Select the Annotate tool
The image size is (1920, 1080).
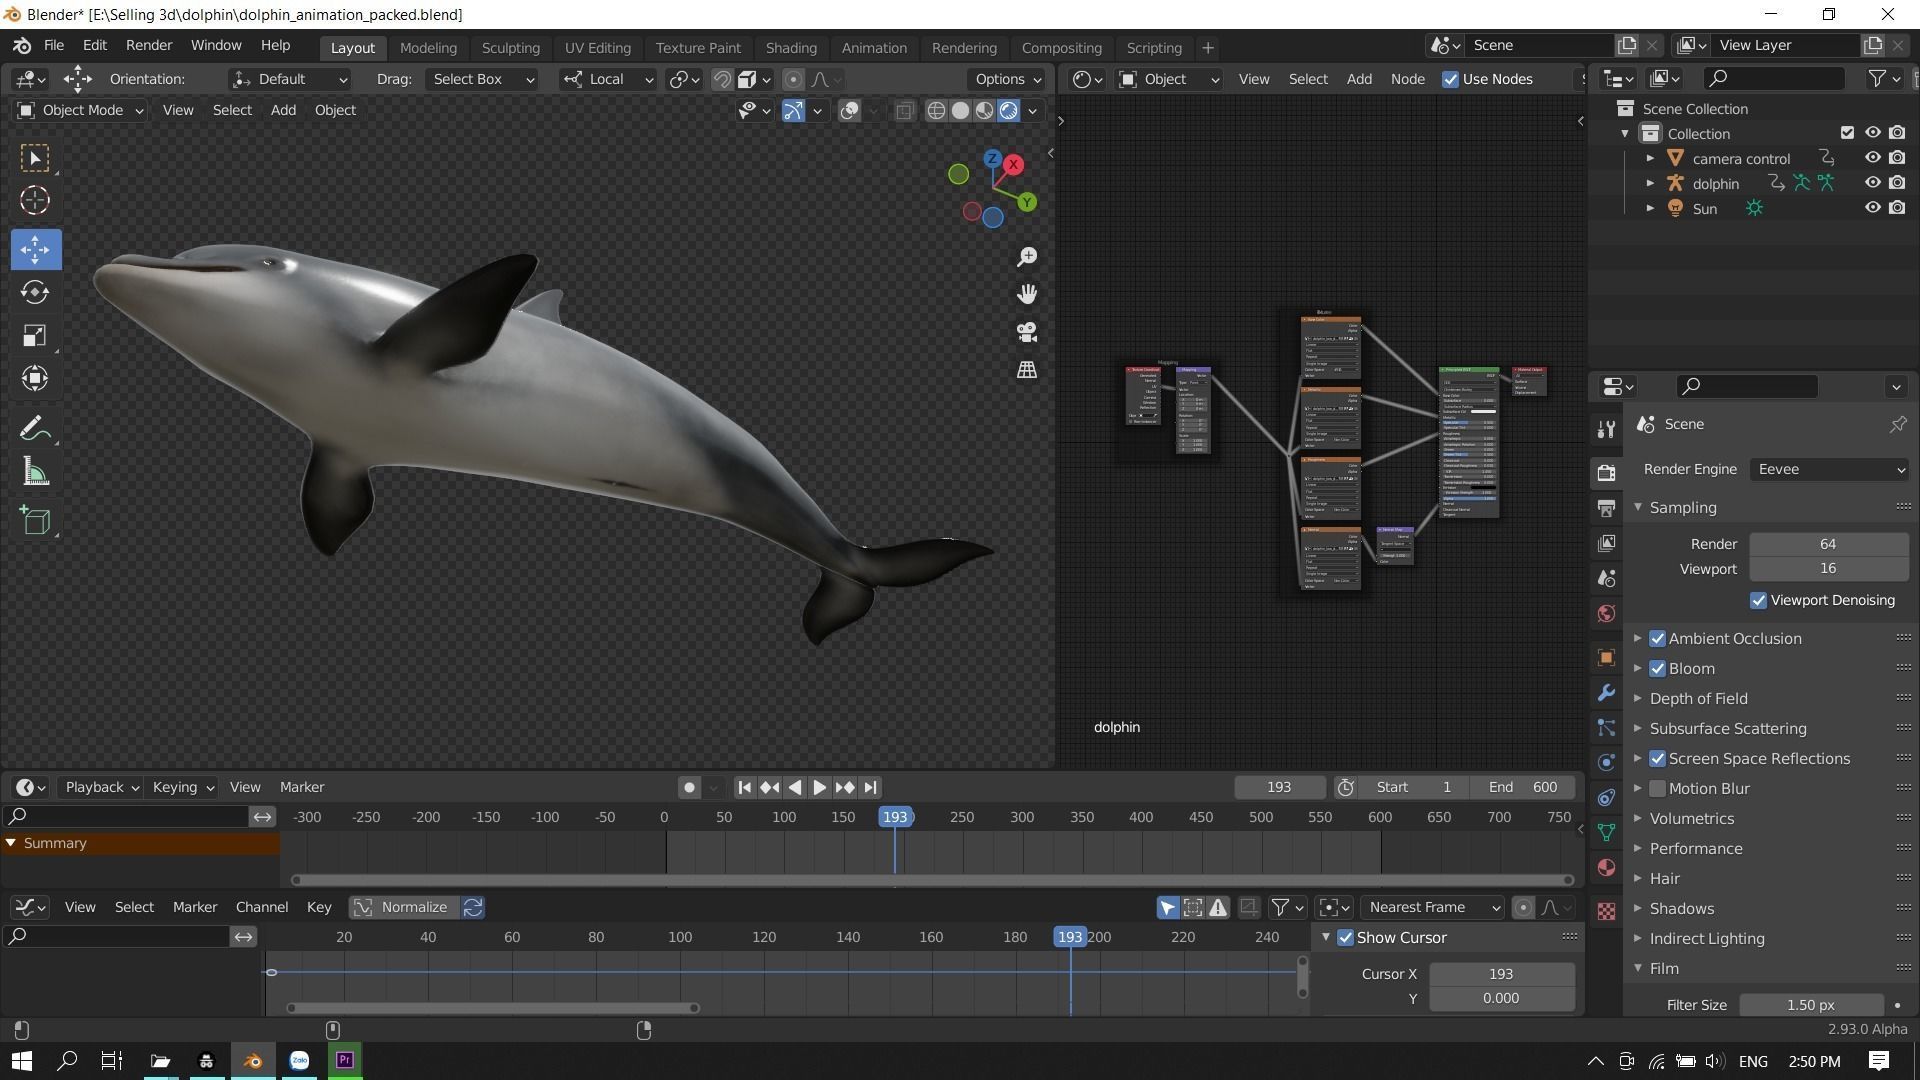tap(35, 429)
